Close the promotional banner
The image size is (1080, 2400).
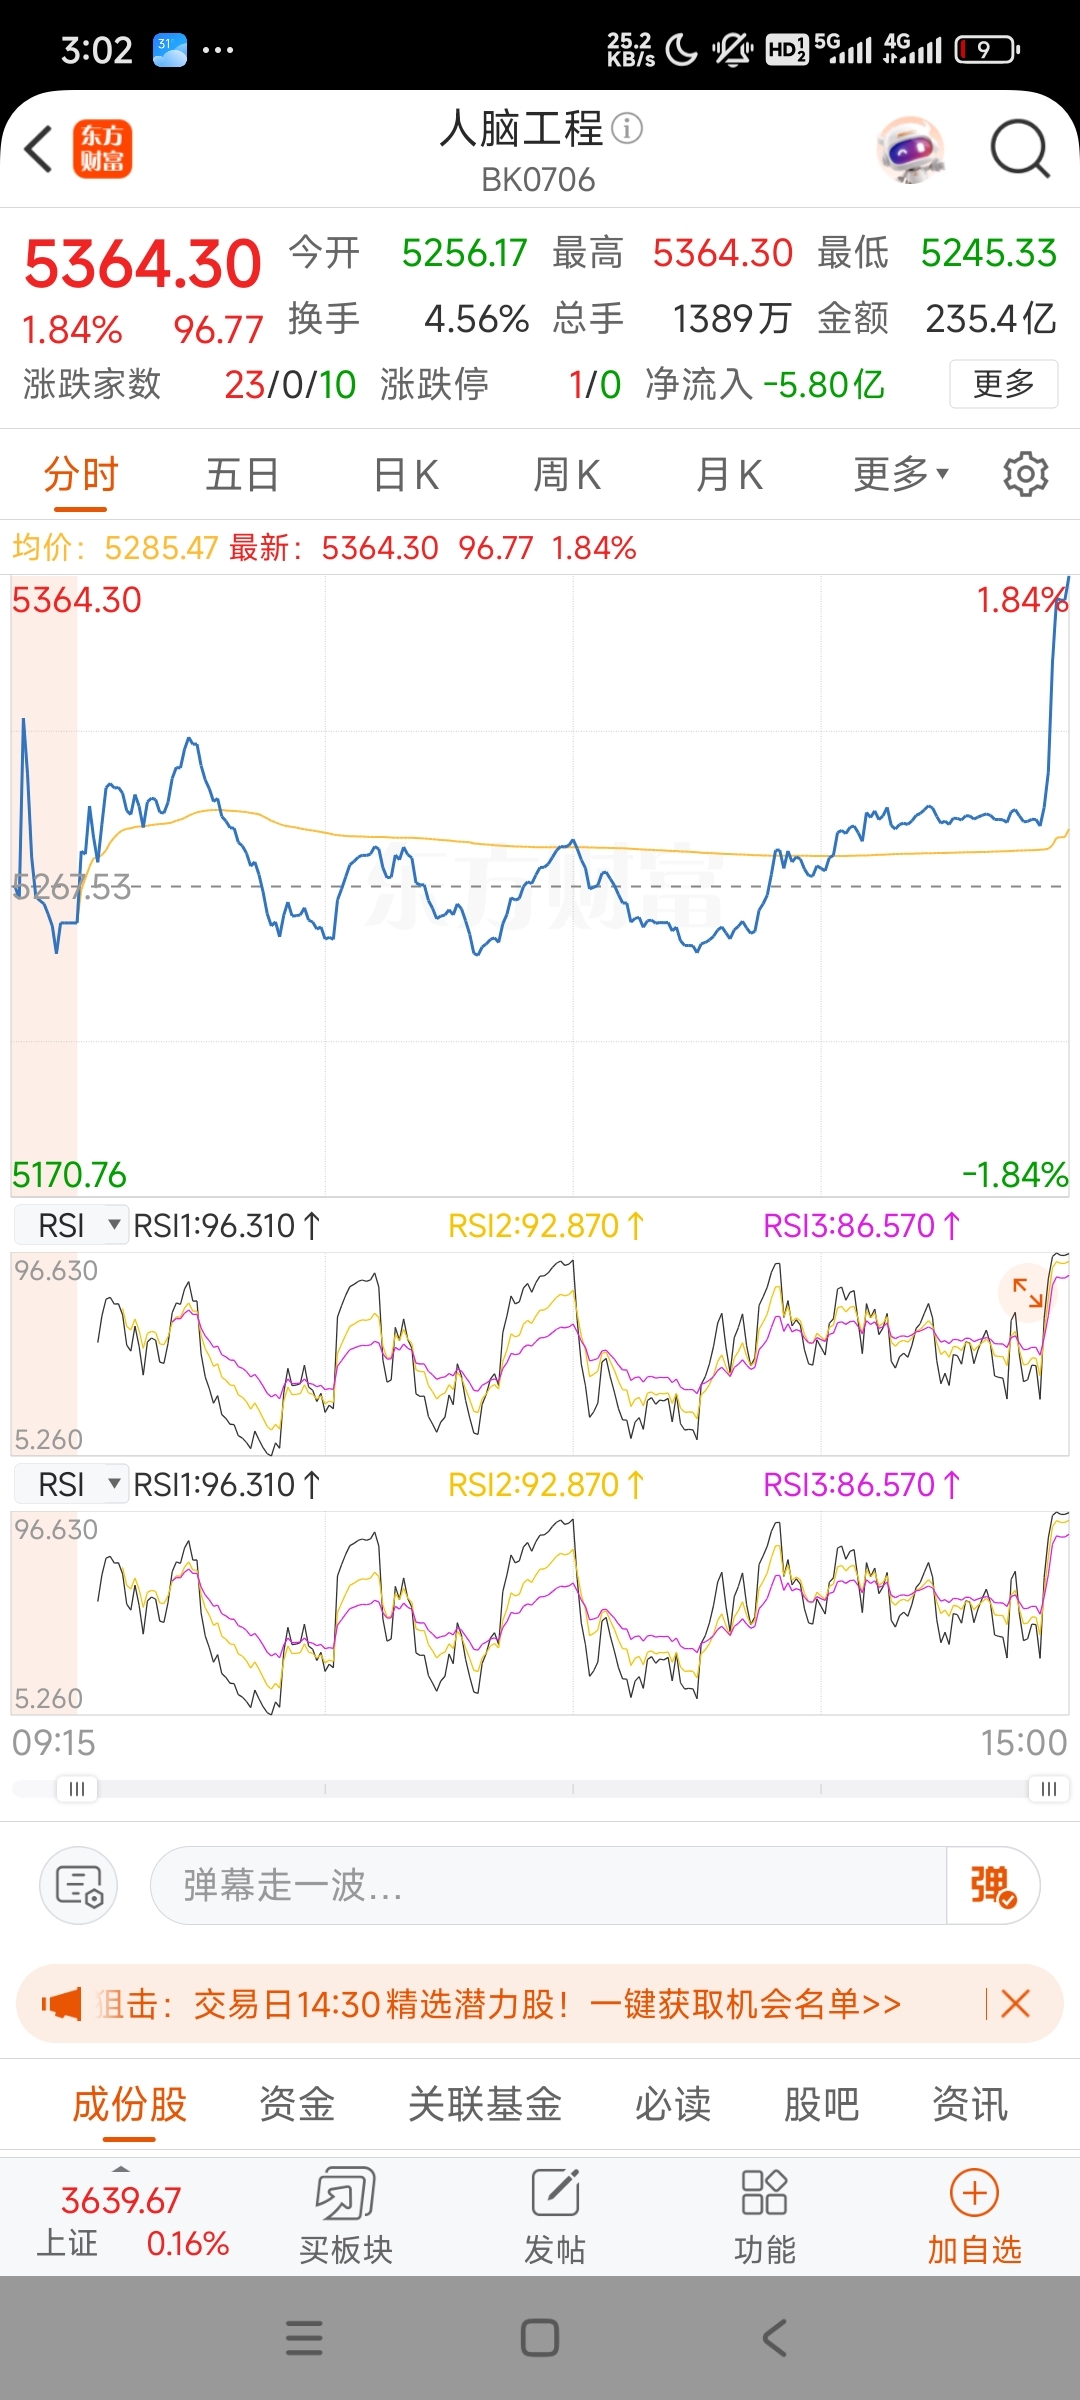[1015, 2003]
